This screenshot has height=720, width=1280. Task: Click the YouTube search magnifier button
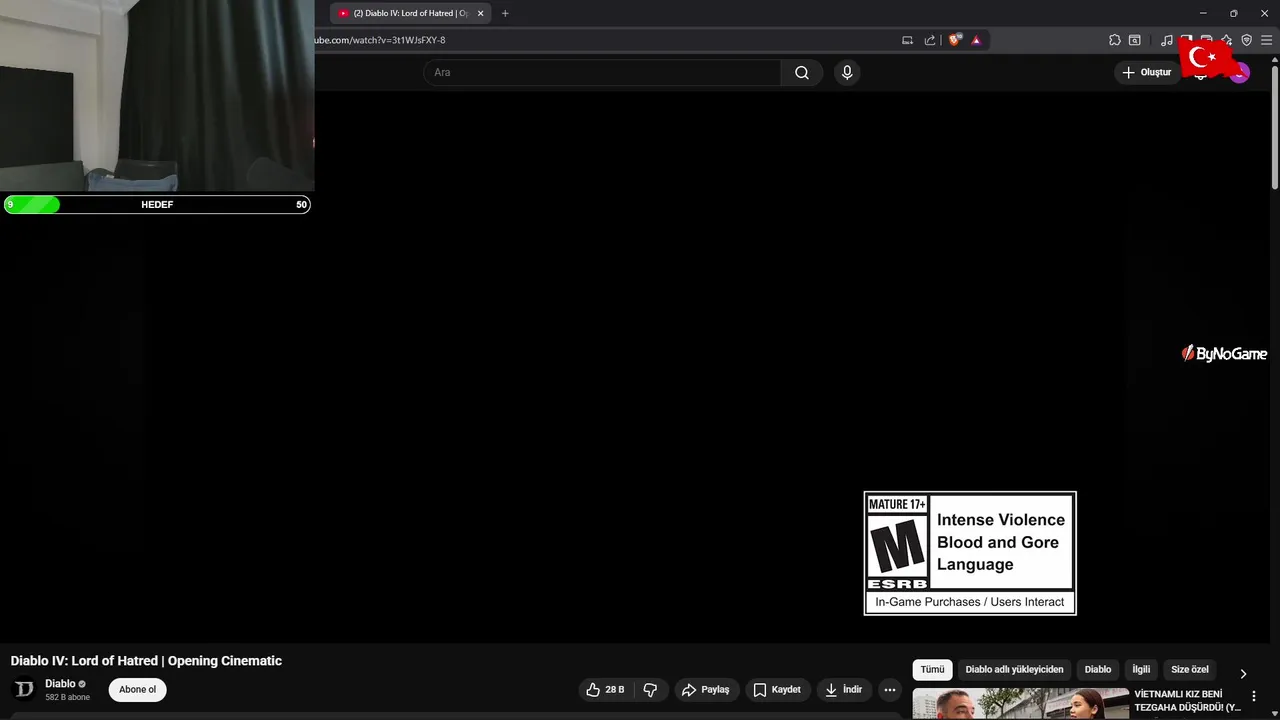click(x=802, y=72)
